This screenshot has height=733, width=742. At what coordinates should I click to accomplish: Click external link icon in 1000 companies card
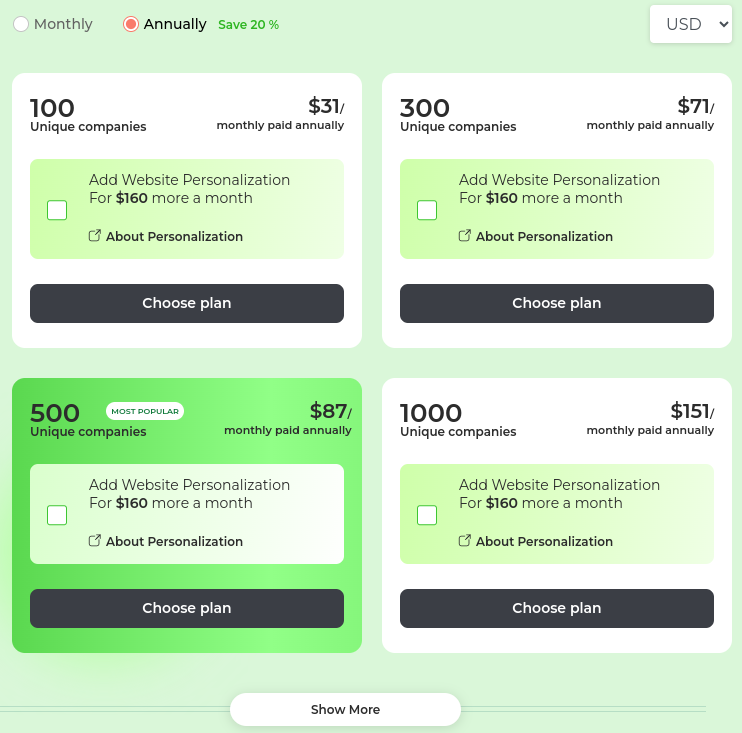(x=465, y=540)
